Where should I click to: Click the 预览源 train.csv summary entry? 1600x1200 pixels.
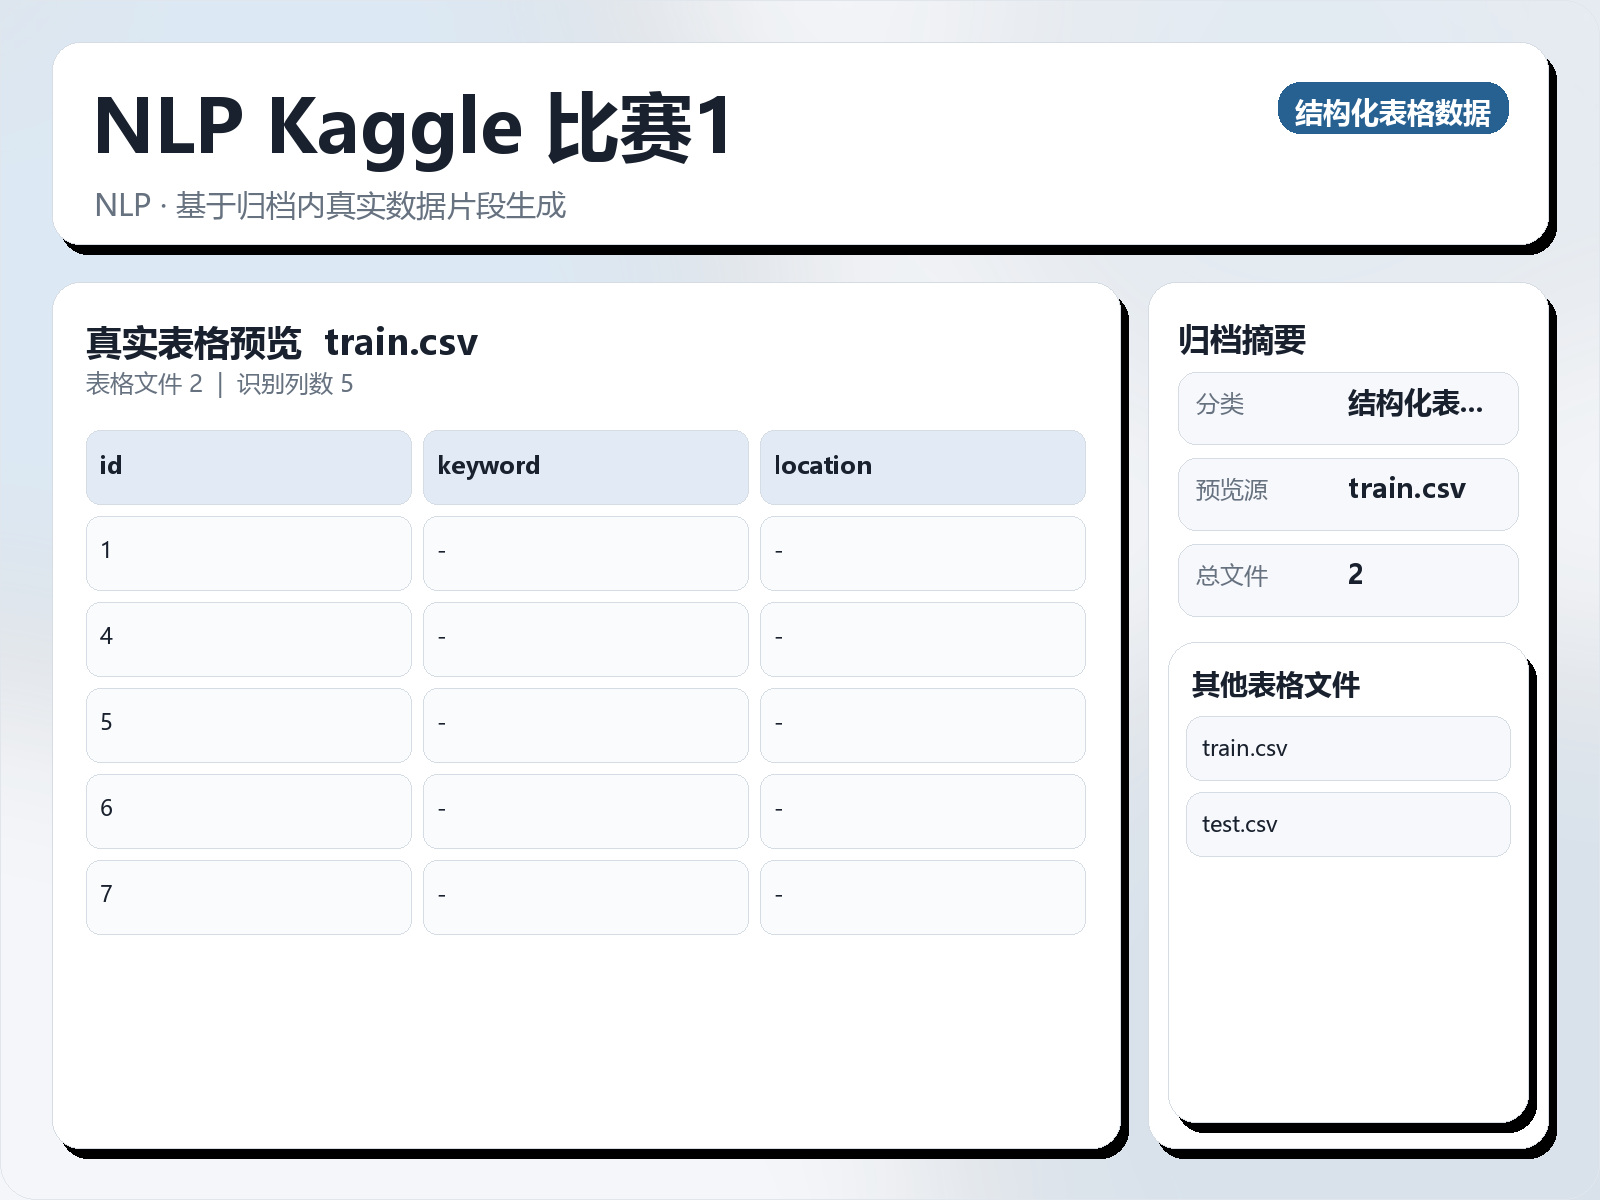(x=1348, y=492)
